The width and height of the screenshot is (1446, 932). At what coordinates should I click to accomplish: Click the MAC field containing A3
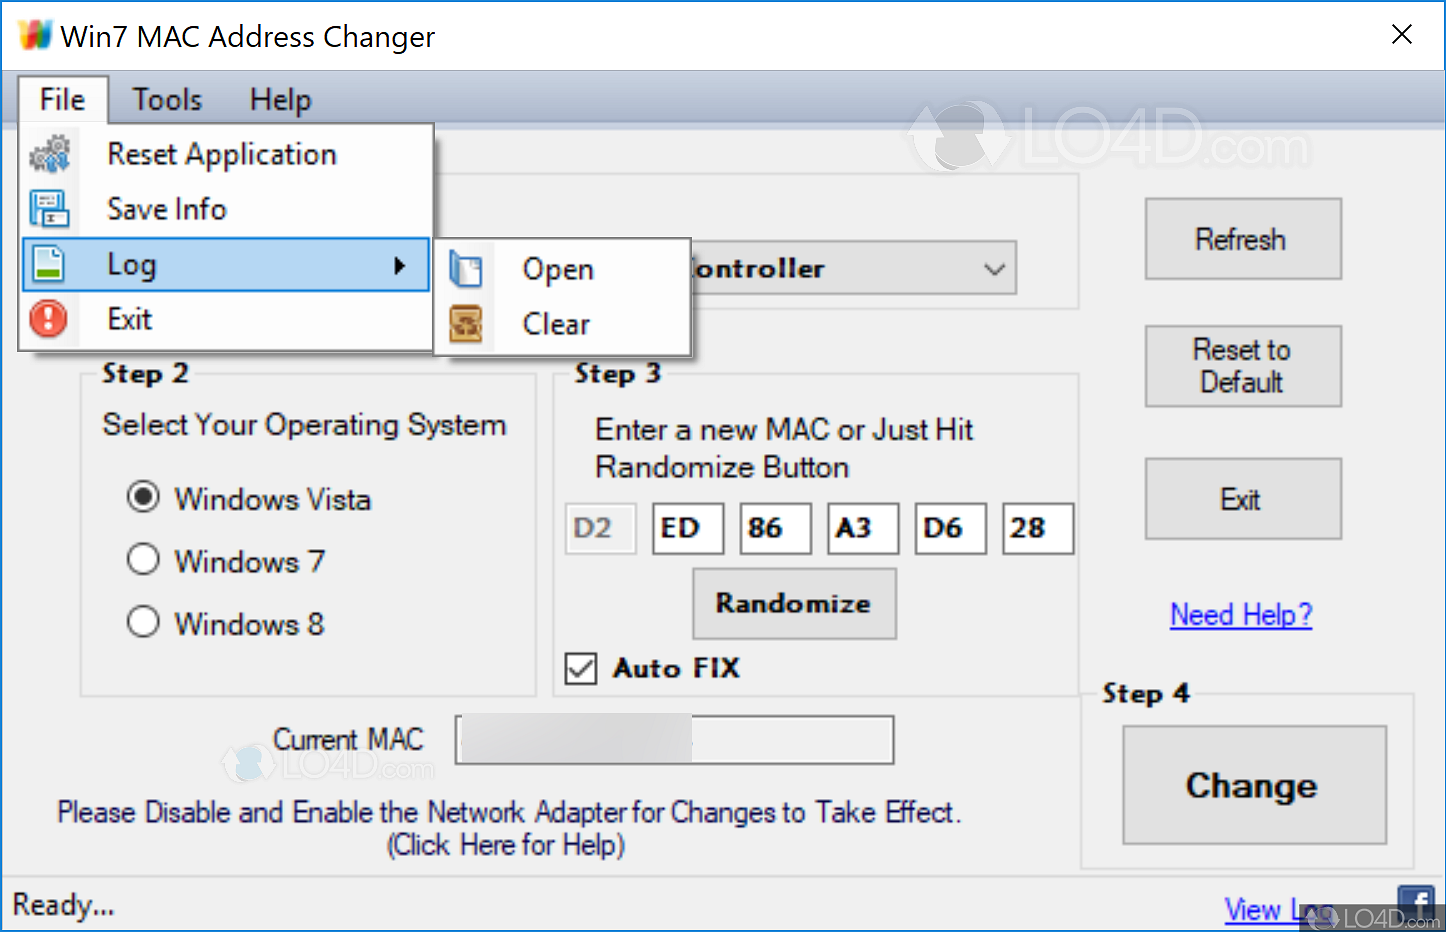[x=863, y=528]
